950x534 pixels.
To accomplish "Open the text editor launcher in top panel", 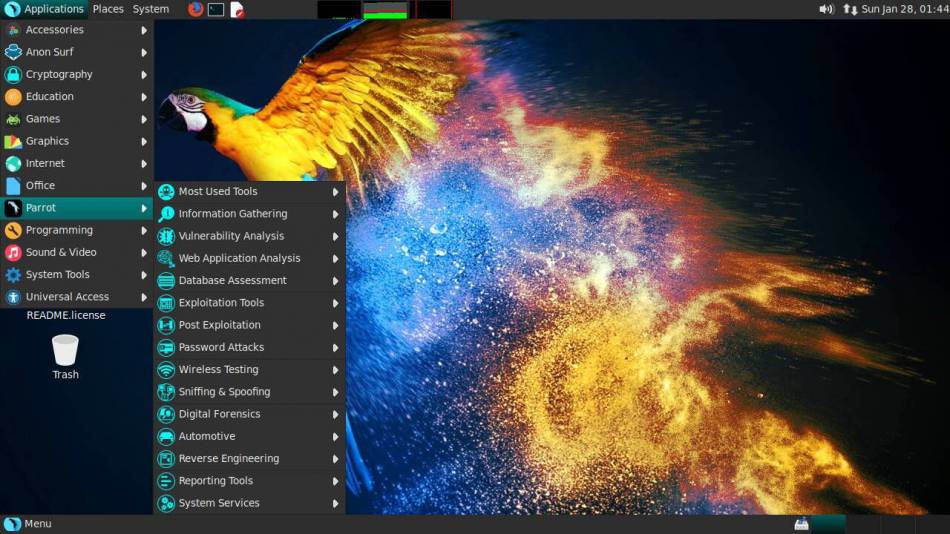I will click(x=237, y=10).
